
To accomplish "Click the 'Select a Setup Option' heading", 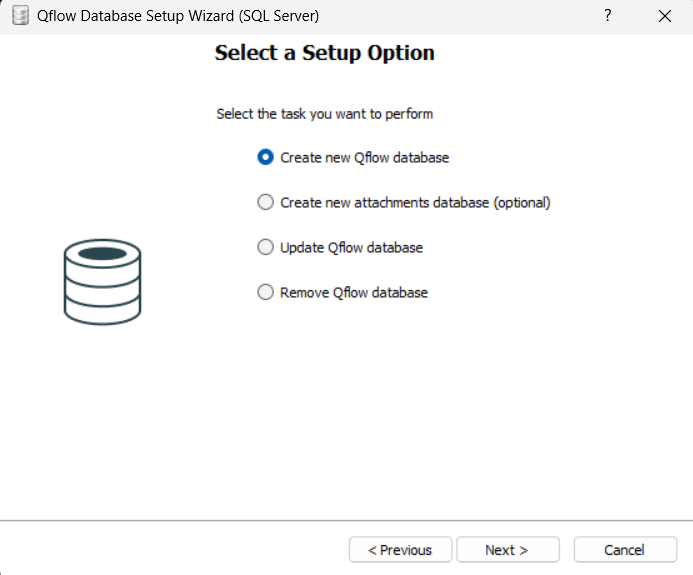I will point(325,53).
